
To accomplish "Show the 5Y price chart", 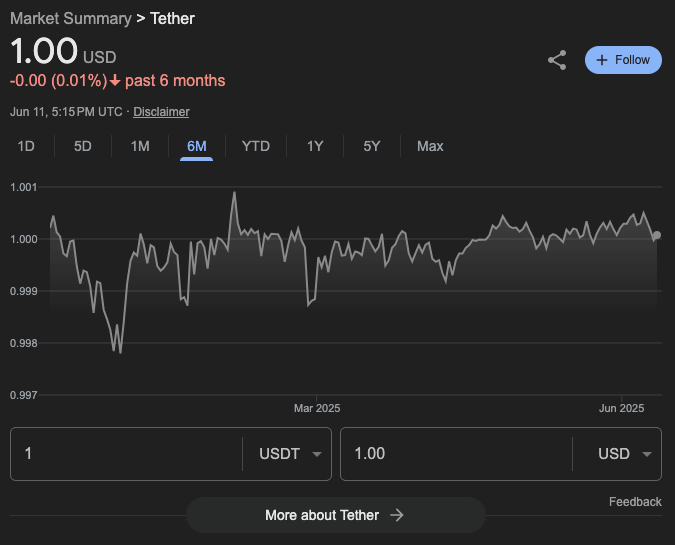I will tap(372, 146).
